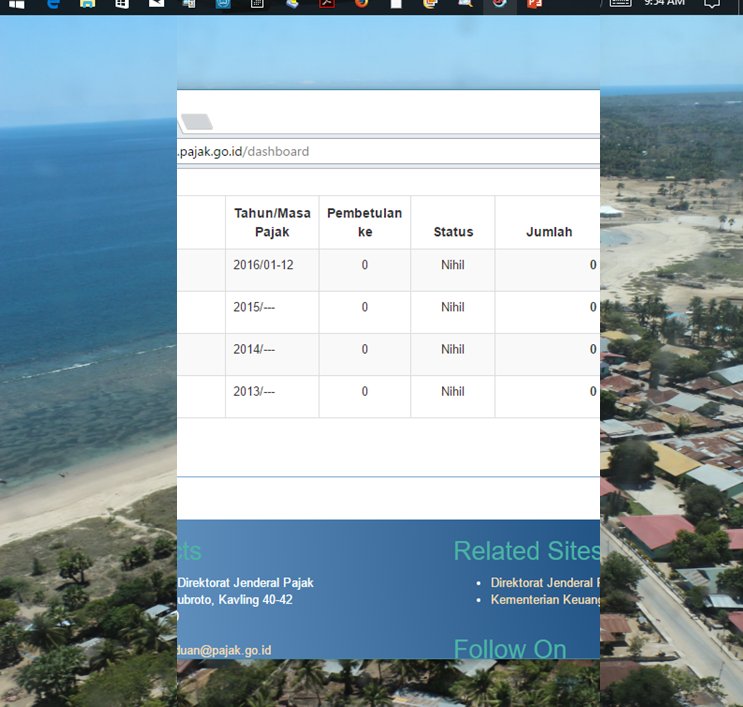Launch Adobe Reader from taskbar
The height and width of the screenshot is (707, 743).
pyautogui.click(x=326, y=4)
